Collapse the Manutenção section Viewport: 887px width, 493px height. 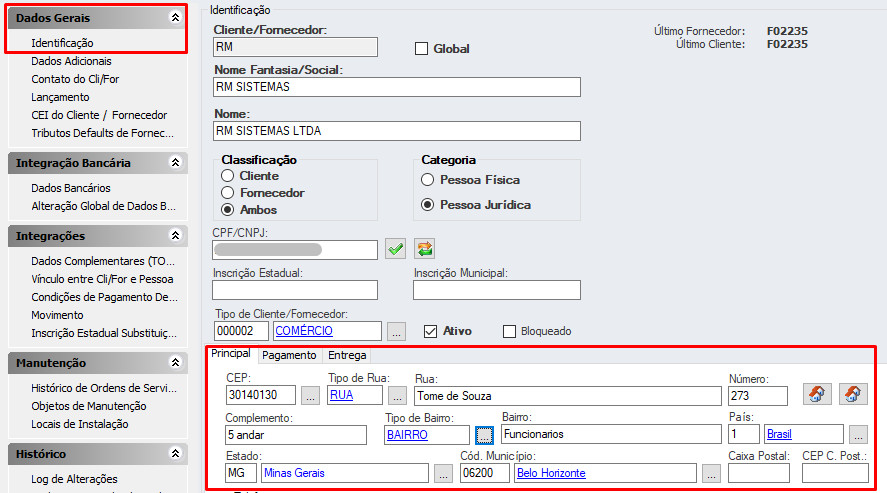pyautogui.click(x=175, y=362)
